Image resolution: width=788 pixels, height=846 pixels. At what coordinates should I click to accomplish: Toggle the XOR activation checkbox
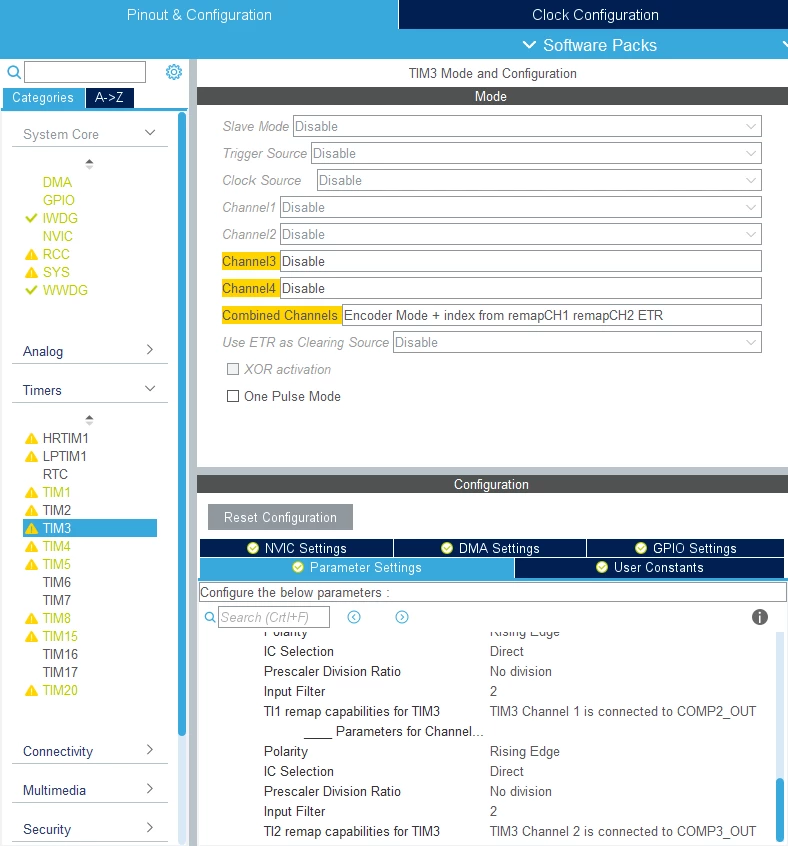click(233, 369)
